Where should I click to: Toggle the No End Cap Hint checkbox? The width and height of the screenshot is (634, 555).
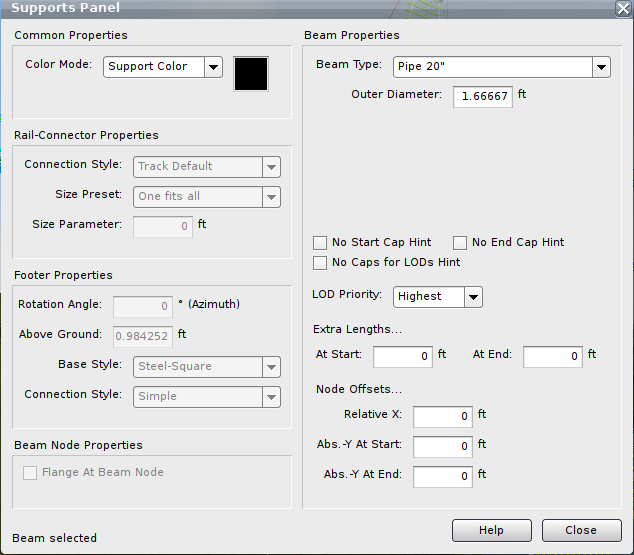point(460,243)
